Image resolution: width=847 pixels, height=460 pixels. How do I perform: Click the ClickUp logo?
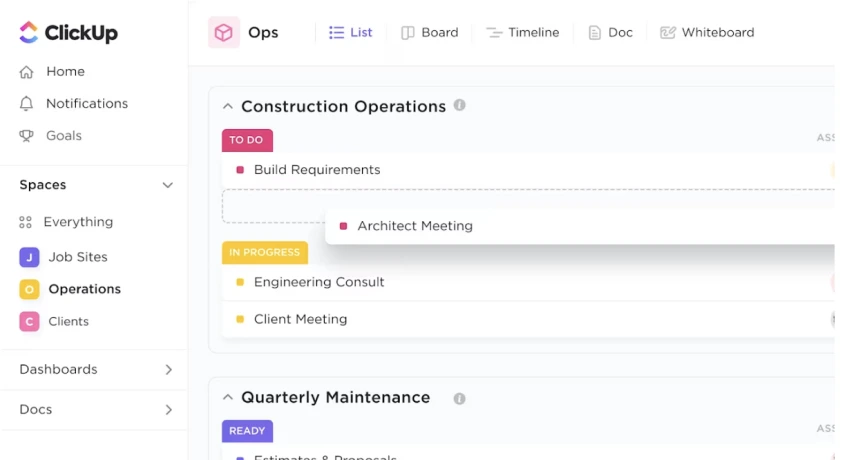(68, 33)
